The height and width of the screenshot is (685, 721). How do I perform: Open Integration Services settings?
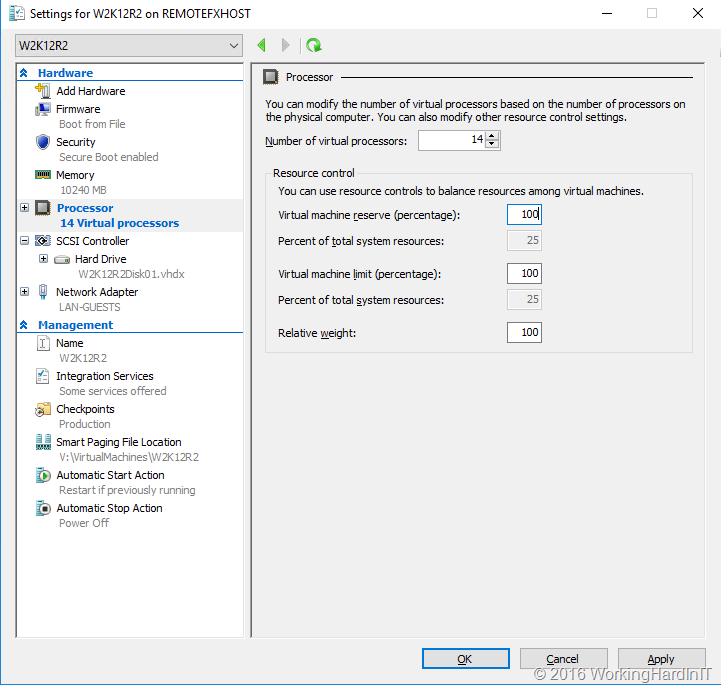105,376
